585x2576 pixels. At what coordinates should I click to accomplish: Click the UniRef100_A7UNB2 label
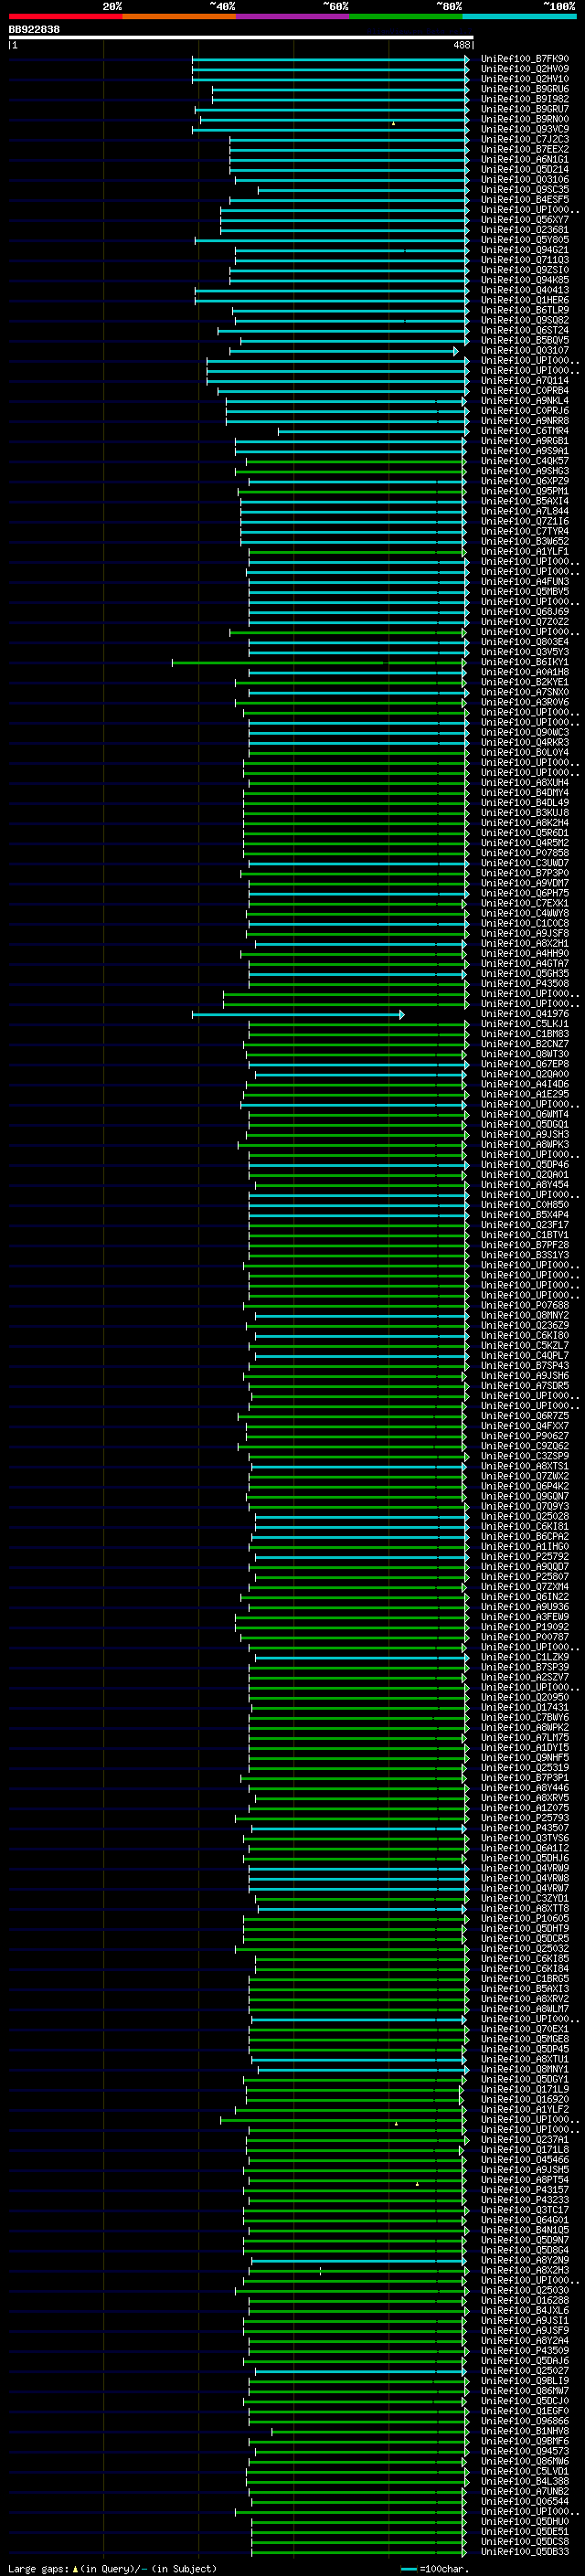(x=525, y=2491)
